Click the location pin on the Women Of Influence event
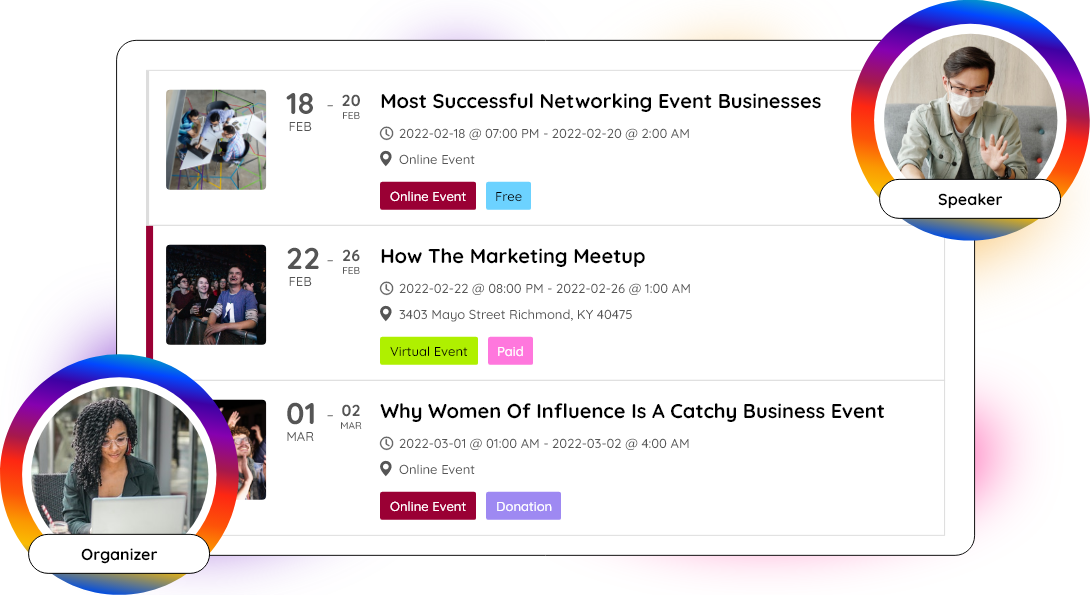Screen dimensions: 1090x595 (387, 468)
